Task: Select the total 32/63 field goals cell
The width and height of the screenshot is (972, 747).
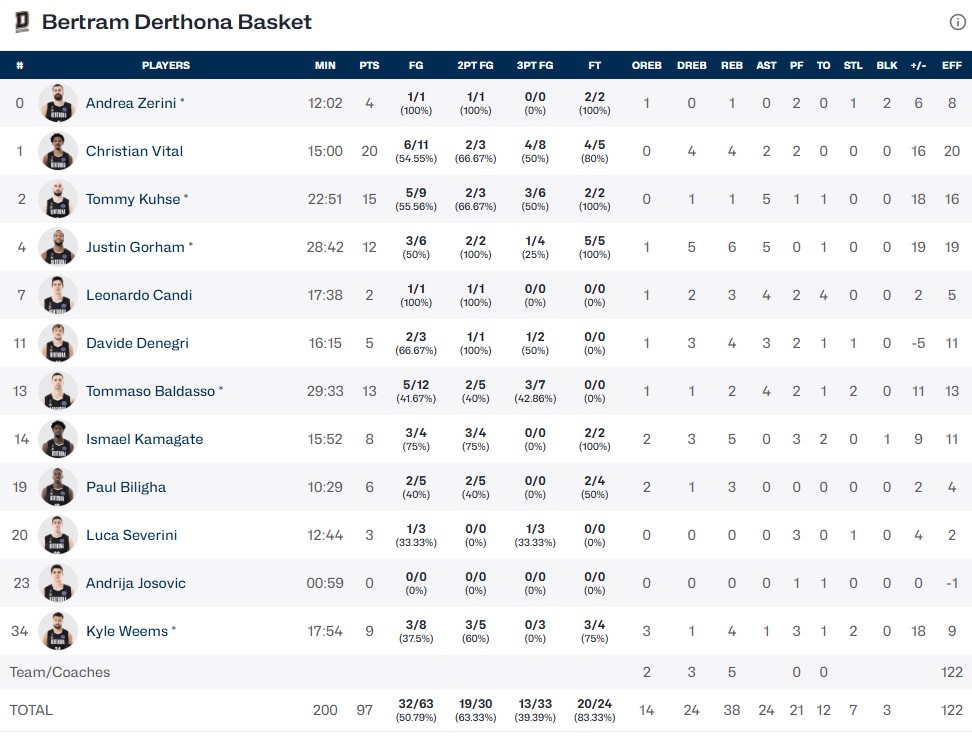Action: pos(416,710)
